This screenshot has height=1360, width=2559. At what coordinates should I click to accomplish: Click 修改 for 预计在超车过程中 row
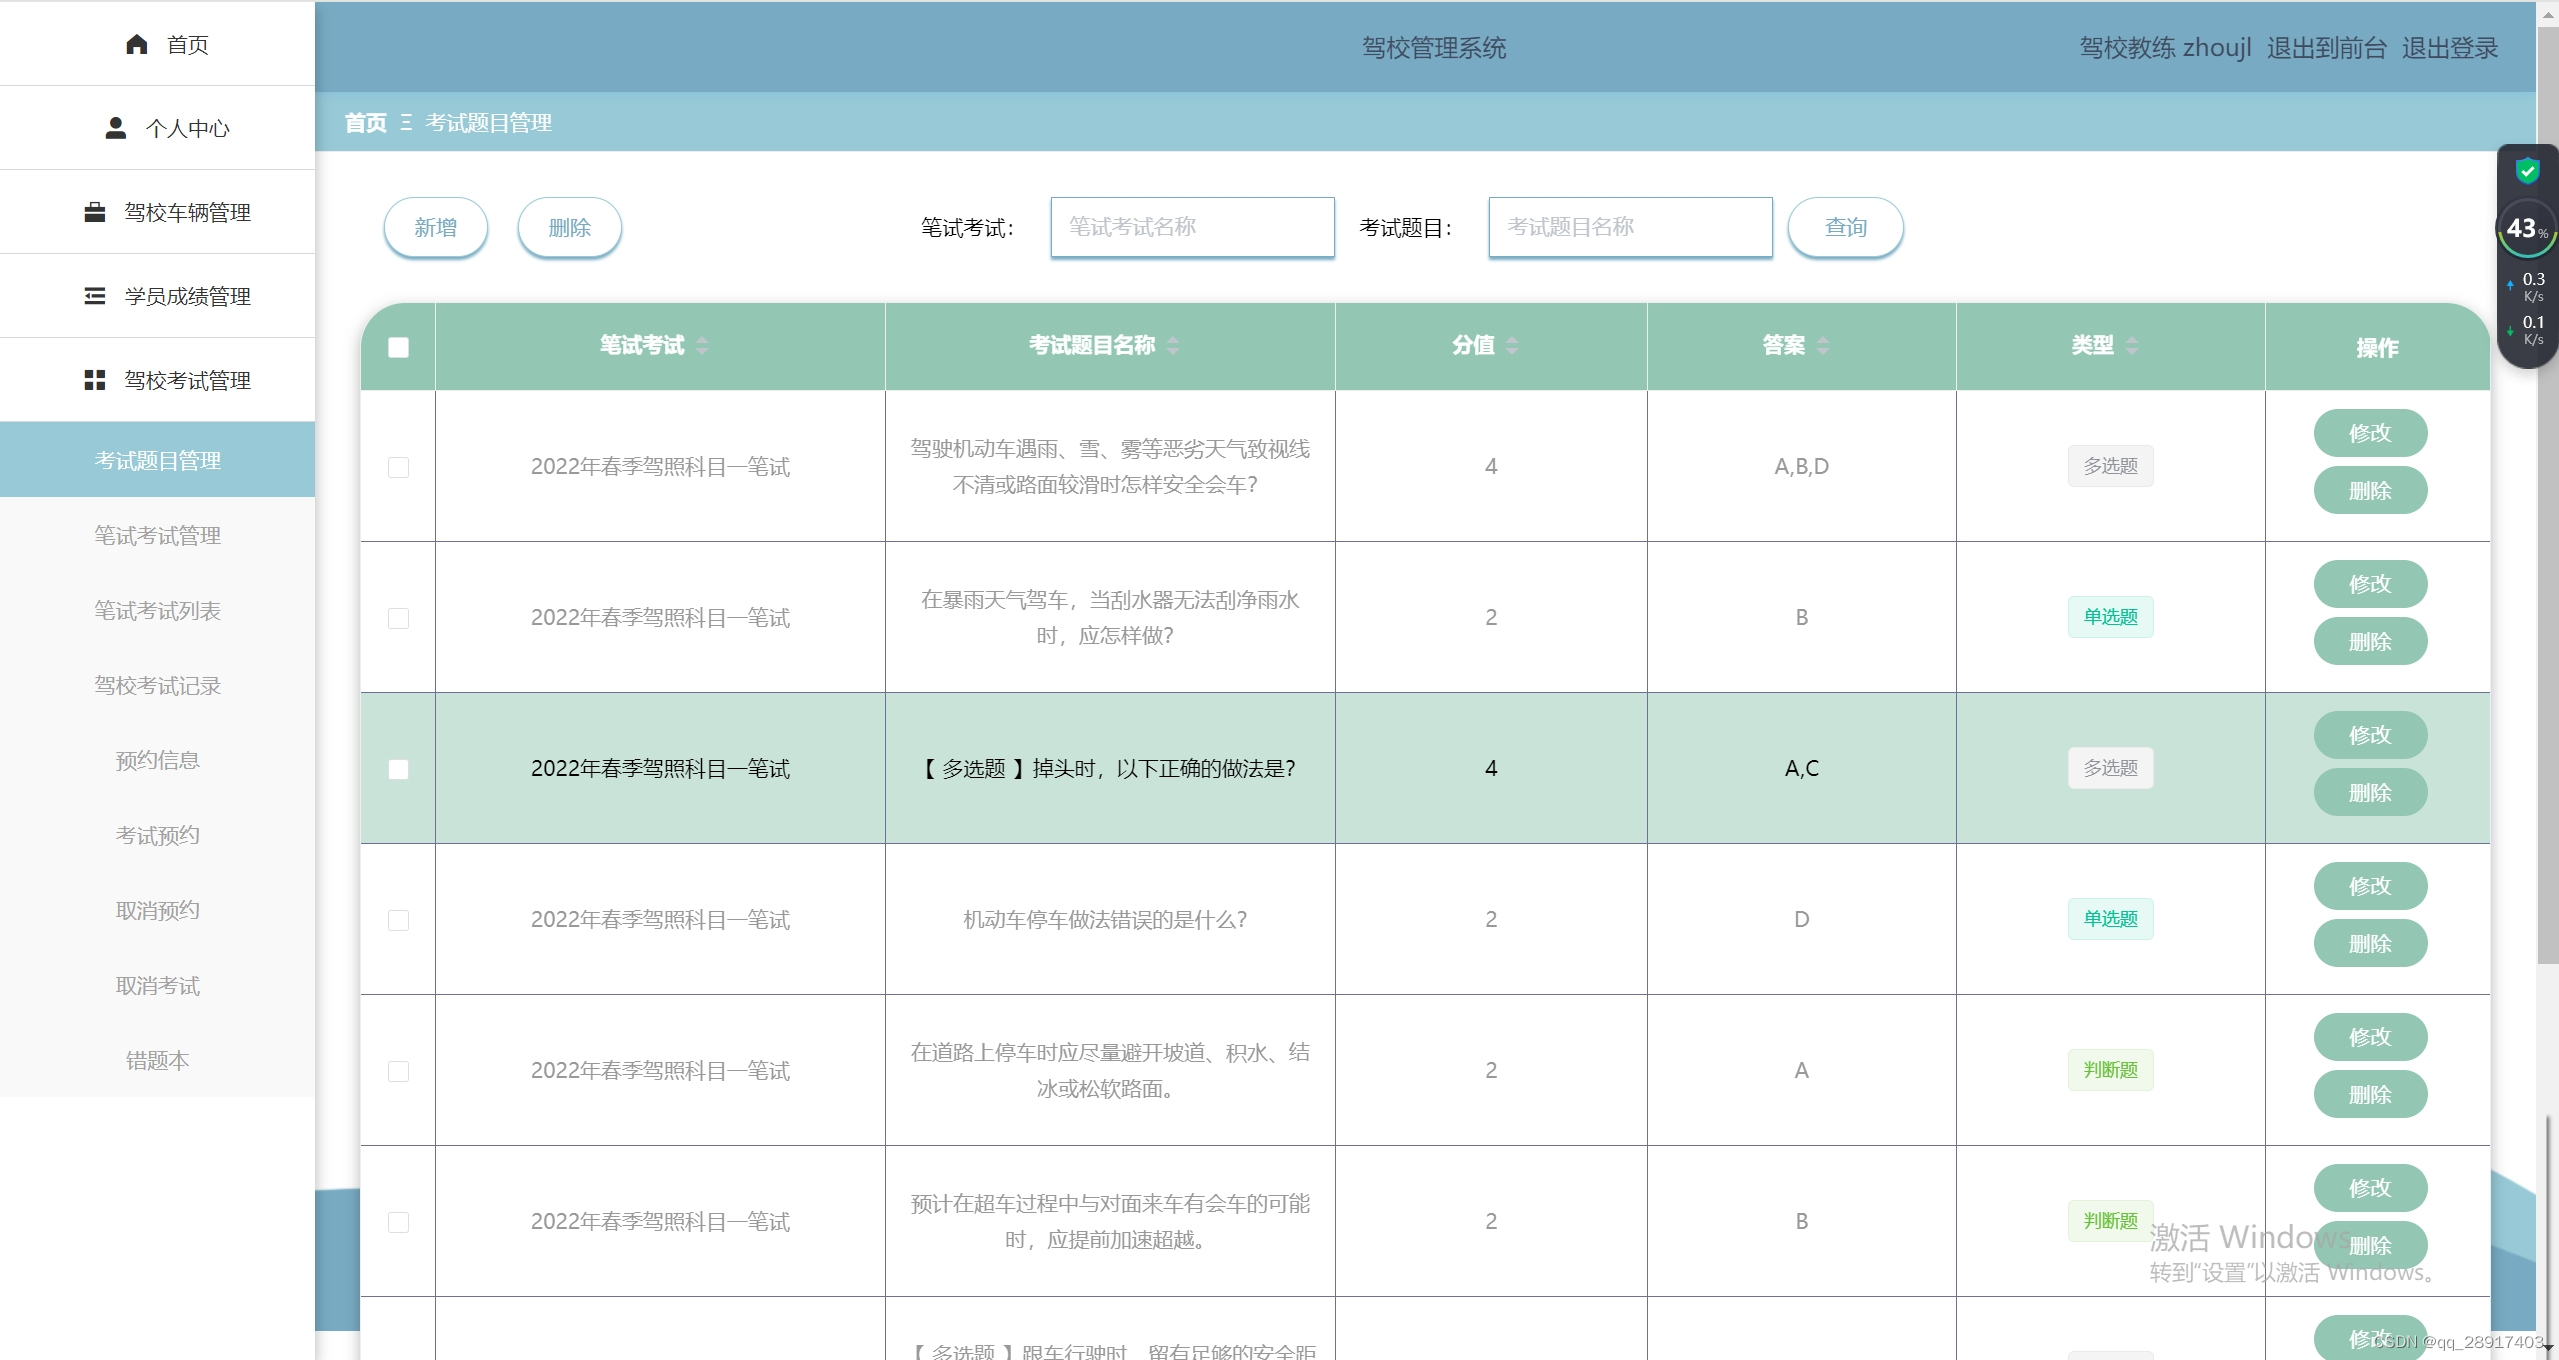click(x=2370, y=1188)
